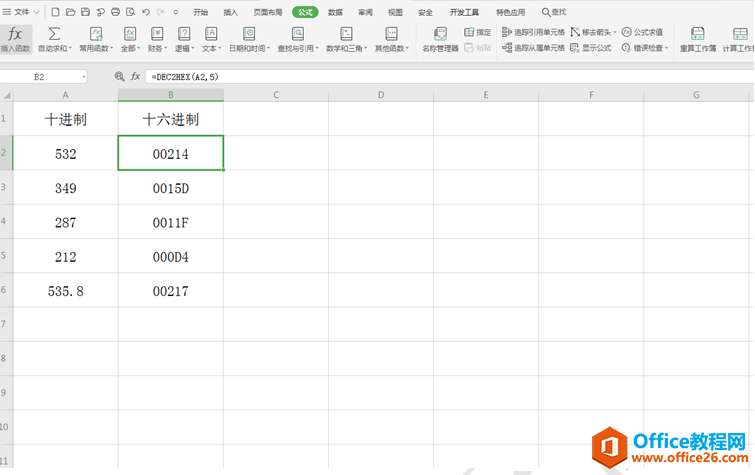The image size is (755, 475).
Task: Open the Name Box dropdown arrow next to B2
Action: click(x=83, y=76)
